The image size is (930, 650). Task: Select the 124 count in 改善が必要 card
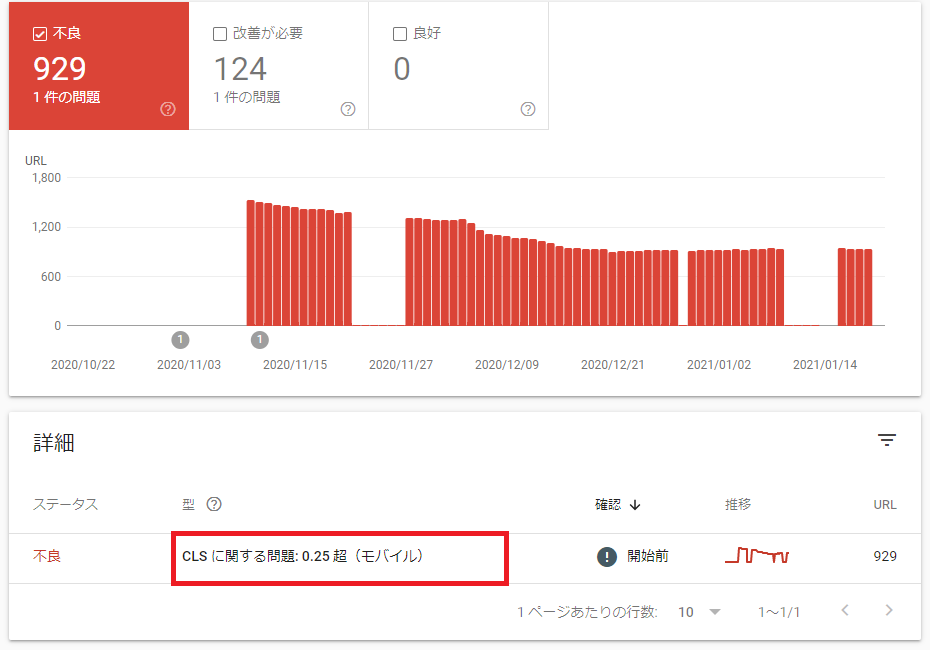coord(240,69)
